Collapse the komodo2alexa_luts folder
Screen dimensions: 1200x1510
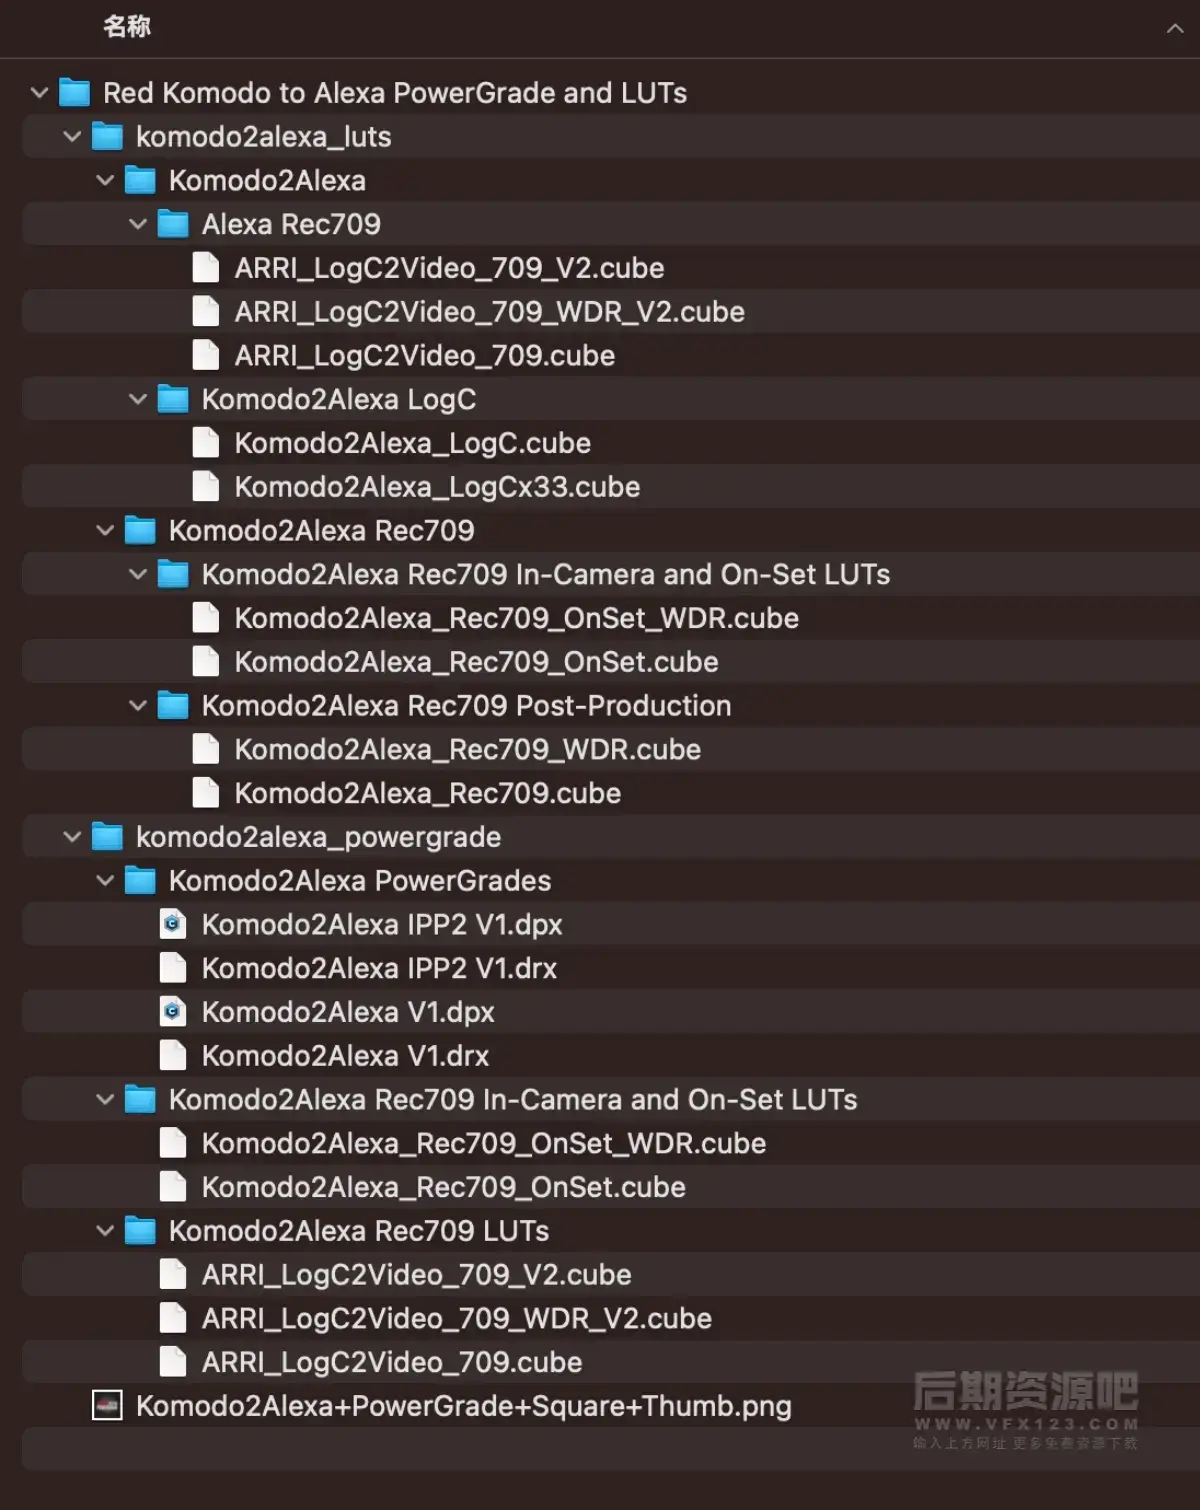click(72, 137)
